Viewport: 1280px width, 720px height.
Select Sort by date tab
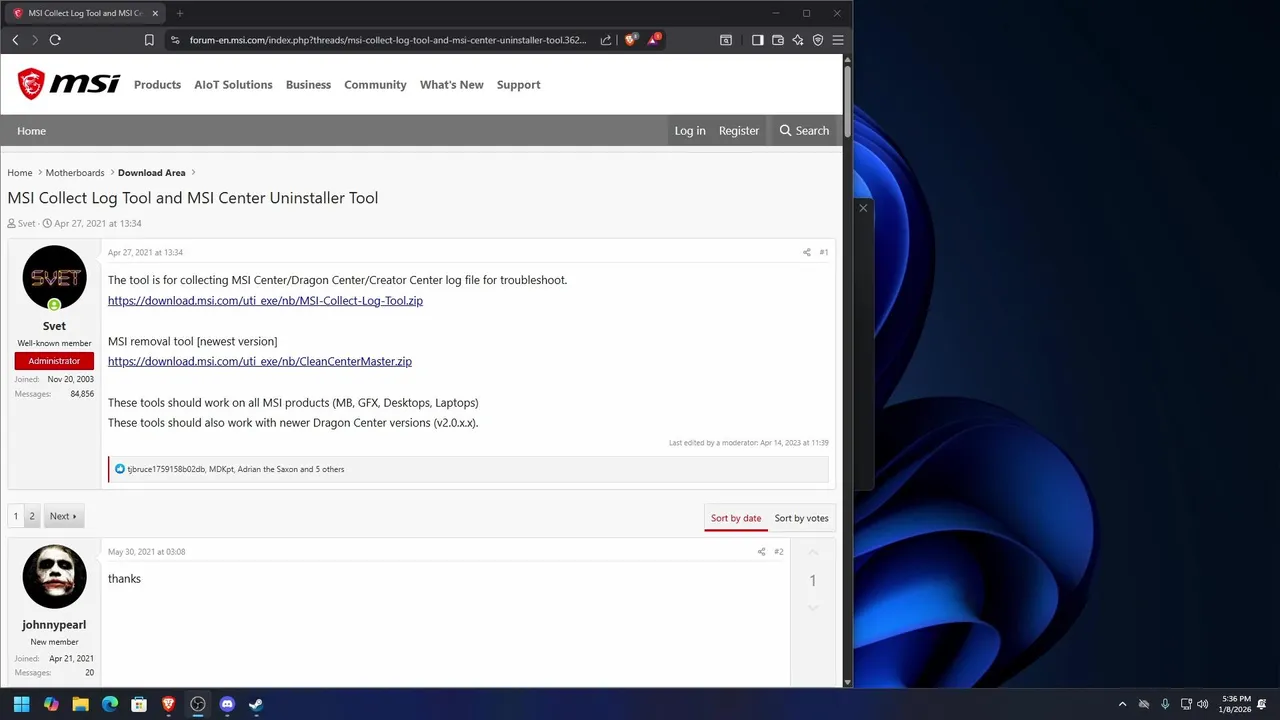coord(736,518)
